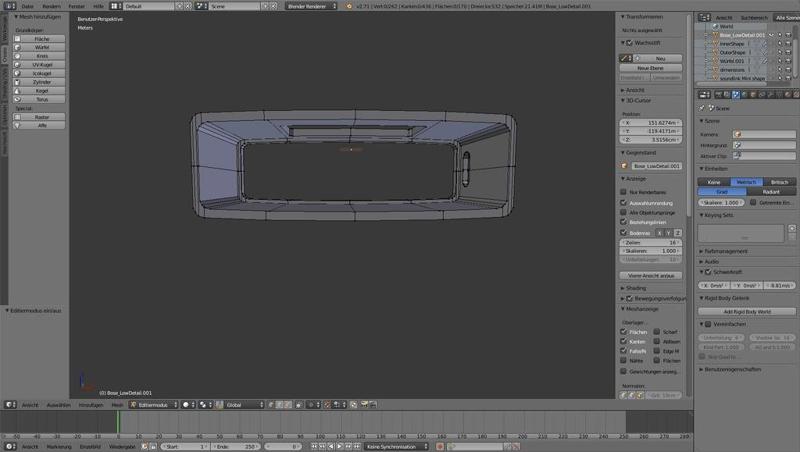Image resolution: width=800 pixels, height=452 pixels.
Task: Open the Blender Renderer engine dropdown
Action: tap(312, 6)
